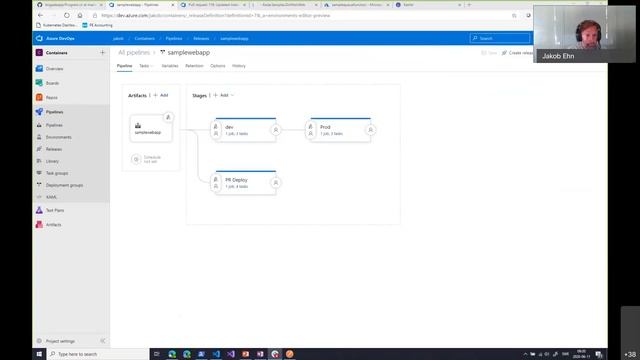Open a new browser tab
The width and height of the screenshot is (640, 360).
(469, 5)
